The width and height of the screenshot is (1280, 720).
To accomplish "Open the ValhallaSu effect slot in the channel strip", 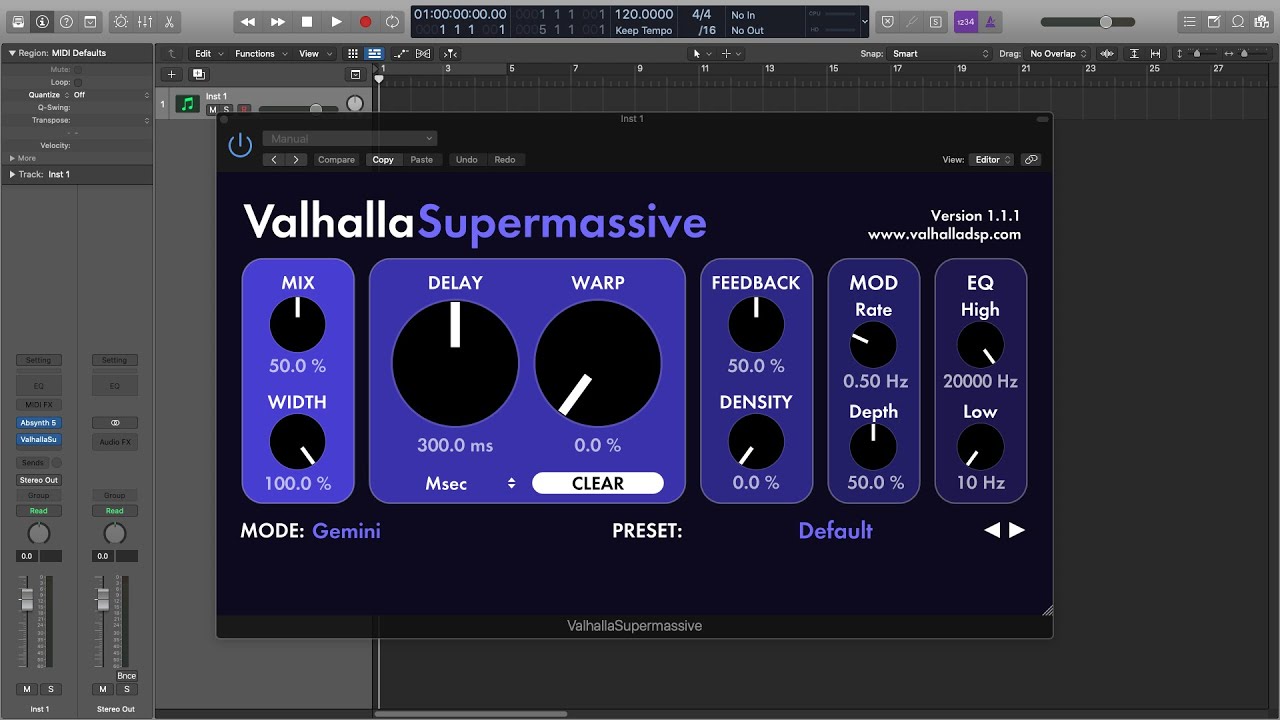I will (x=39, y=439).
